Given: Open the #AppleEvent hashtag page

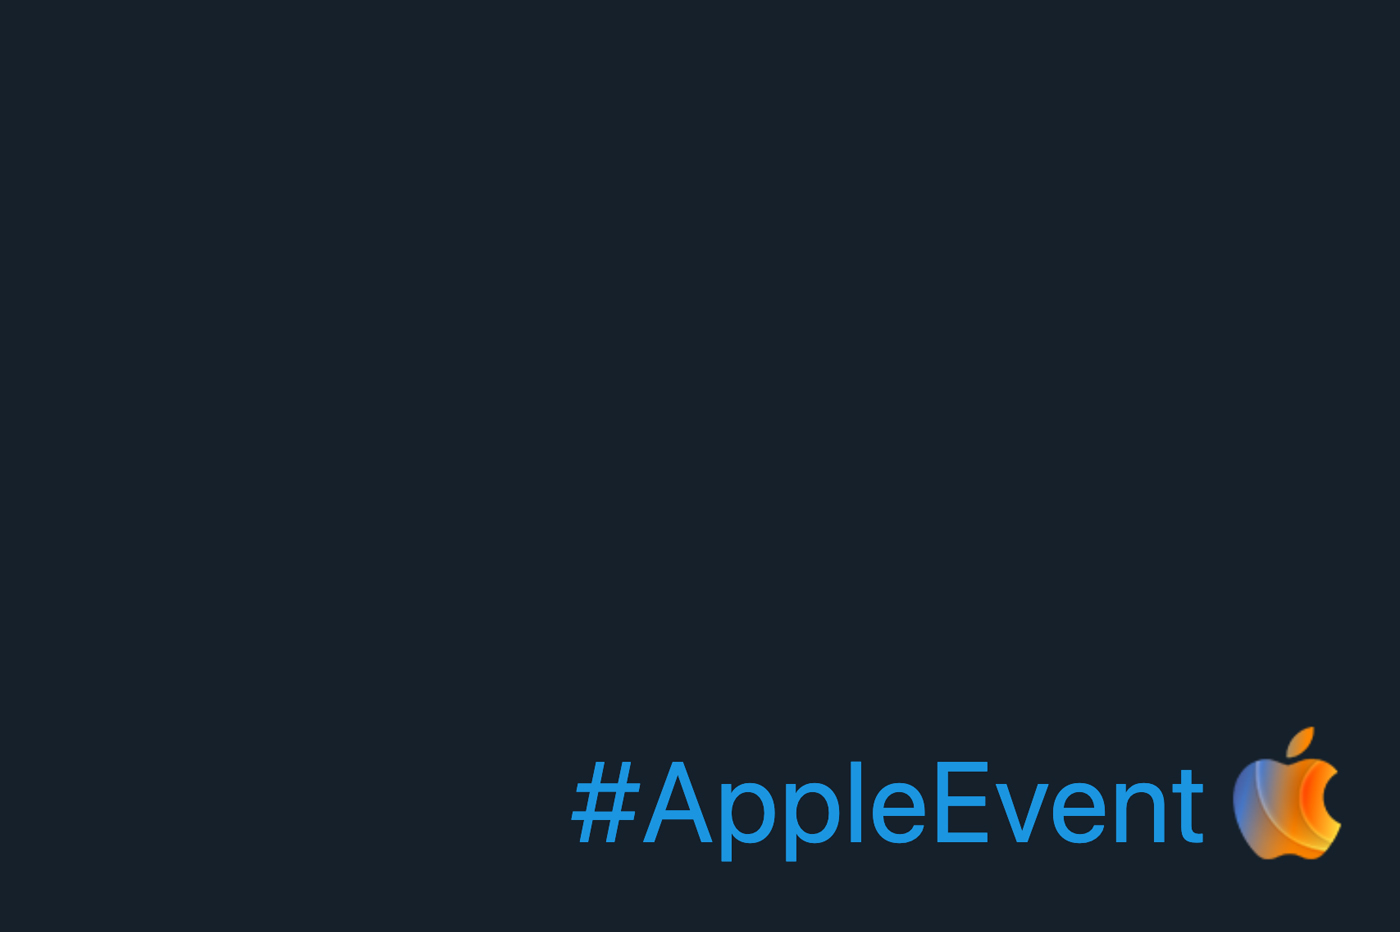Looking at the screenshot, I should 887,804.
